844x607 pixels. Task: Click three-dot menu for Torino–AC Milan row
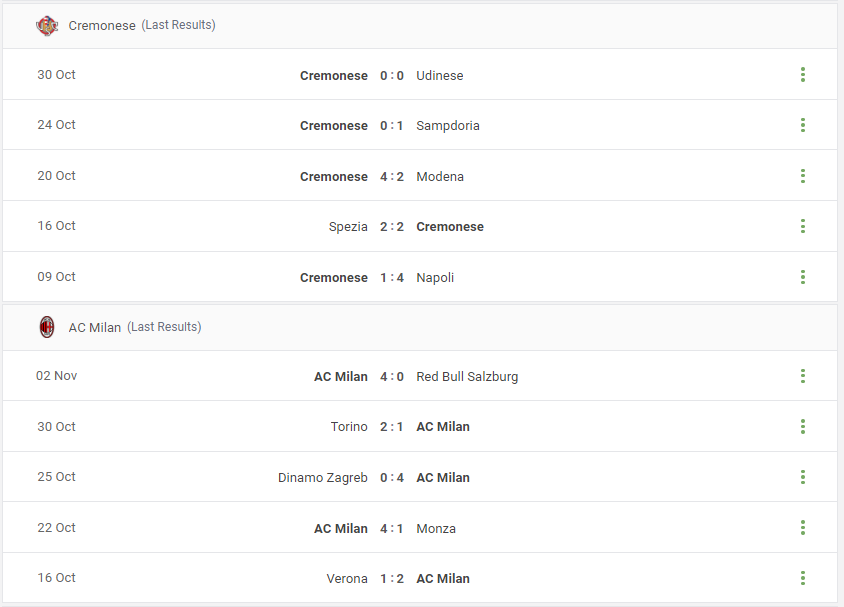pyautogui.click(x=803, y=427)
